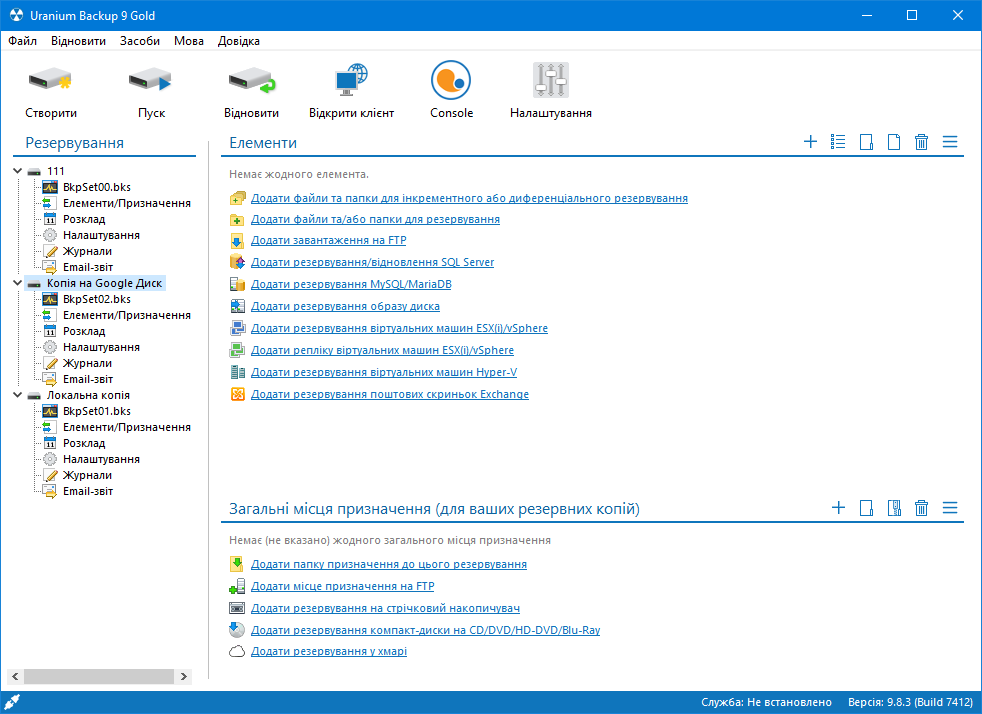Image resolution: width=982 pixels, height=714 pixels.
Task: Select Email-звіт under 111 backup
Action: (x=88, y=267)
